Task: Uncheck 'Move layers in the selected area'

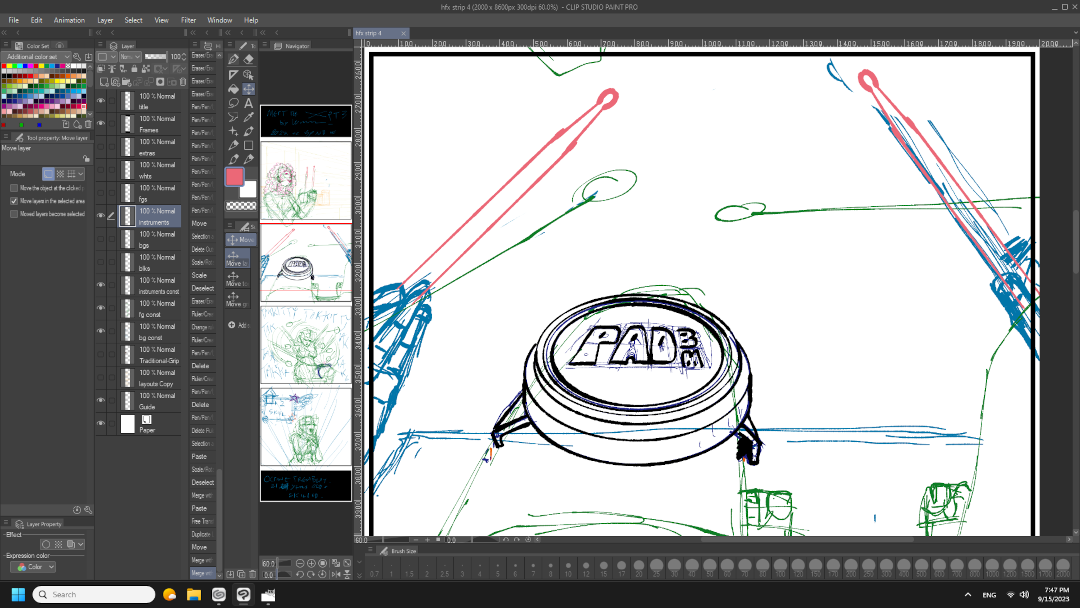Action: click(14, 201)
